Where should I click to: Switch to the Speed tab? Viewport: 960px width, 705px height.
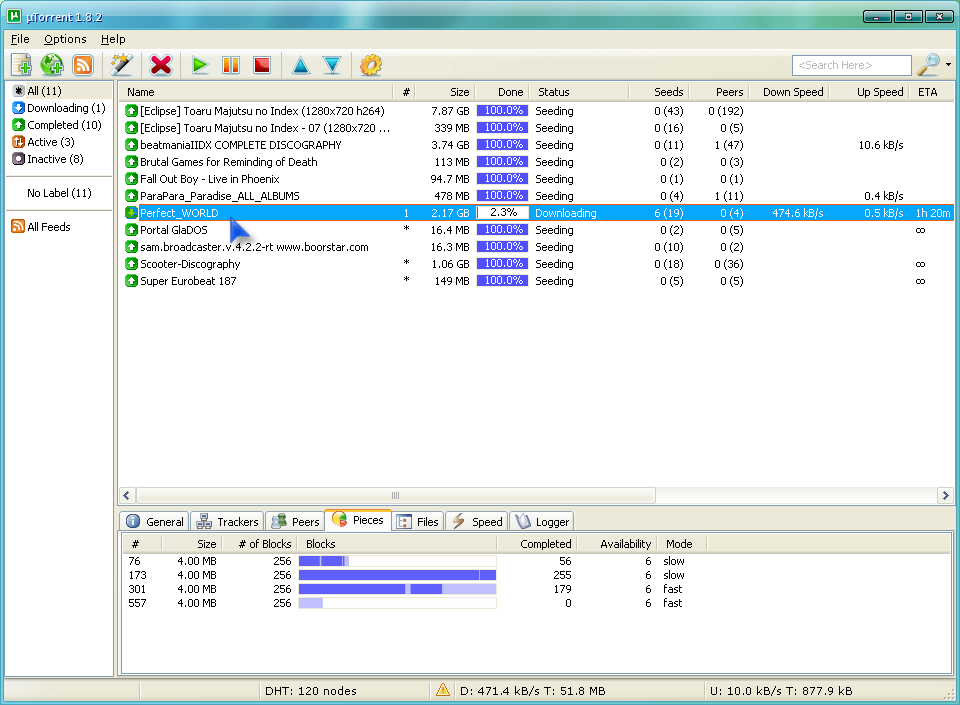tap(477, 522)
